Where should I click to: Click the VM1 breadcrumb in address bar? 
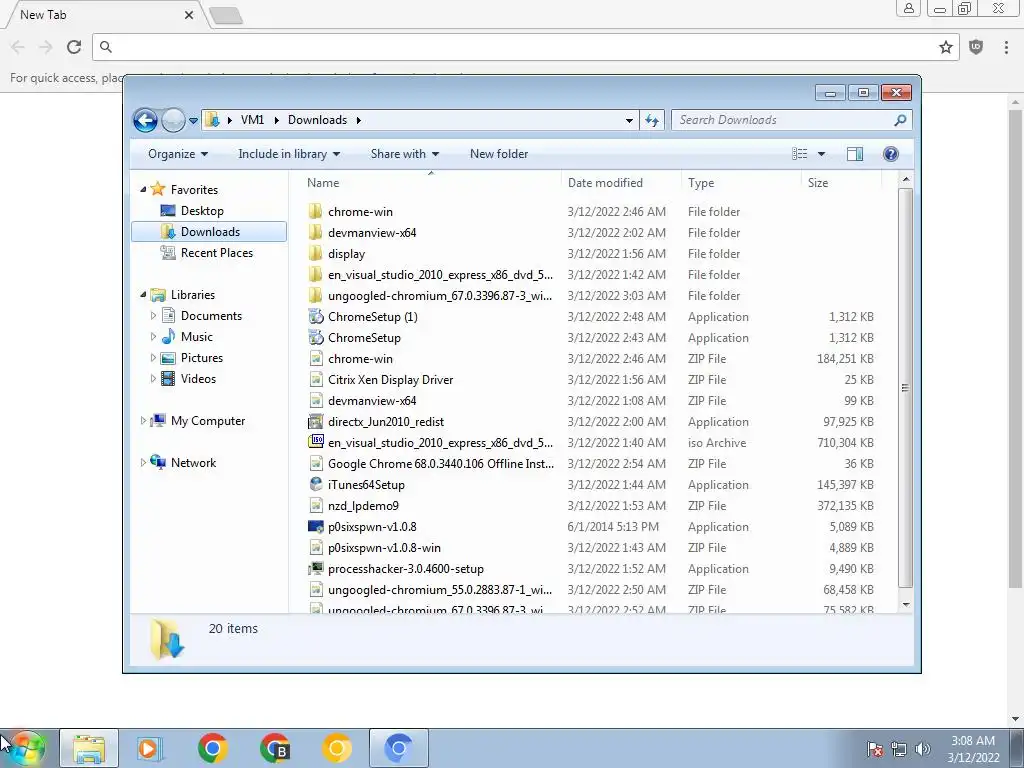[x=252, y=120]
